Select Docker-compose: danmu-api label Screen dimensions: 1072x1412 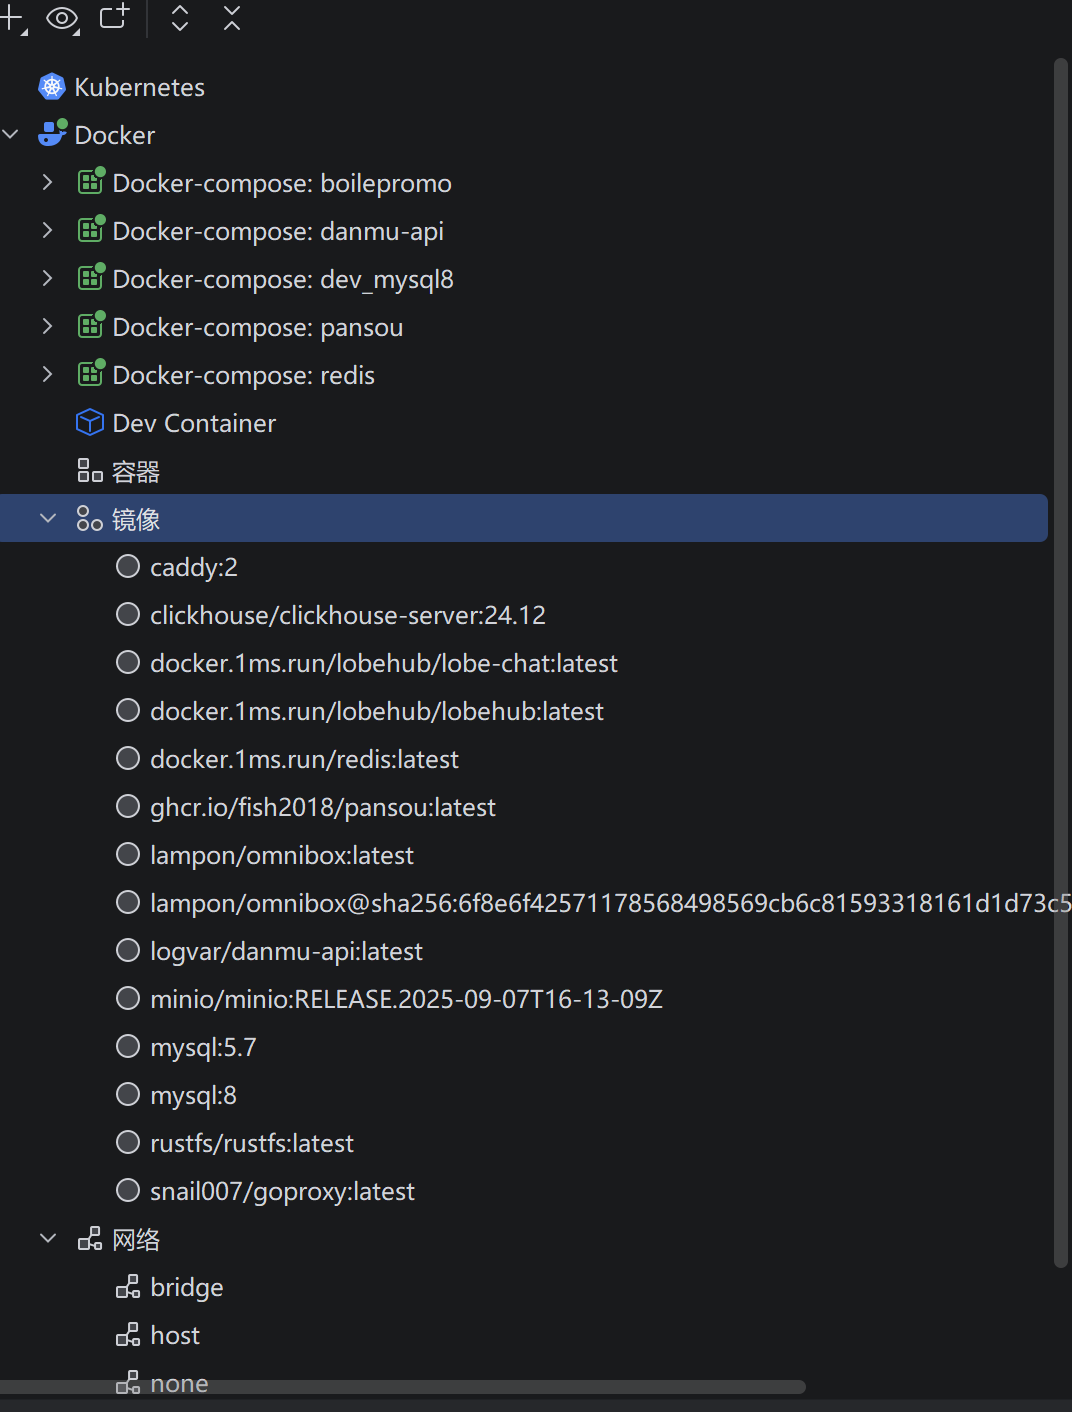pyautogui.click(x=278, y=231)
